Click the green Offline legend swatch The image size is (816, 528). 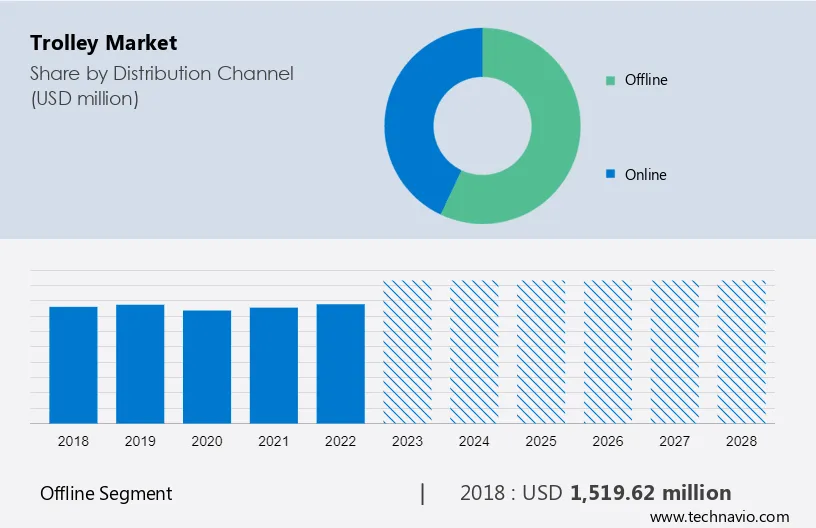click(x=610, y=80)
